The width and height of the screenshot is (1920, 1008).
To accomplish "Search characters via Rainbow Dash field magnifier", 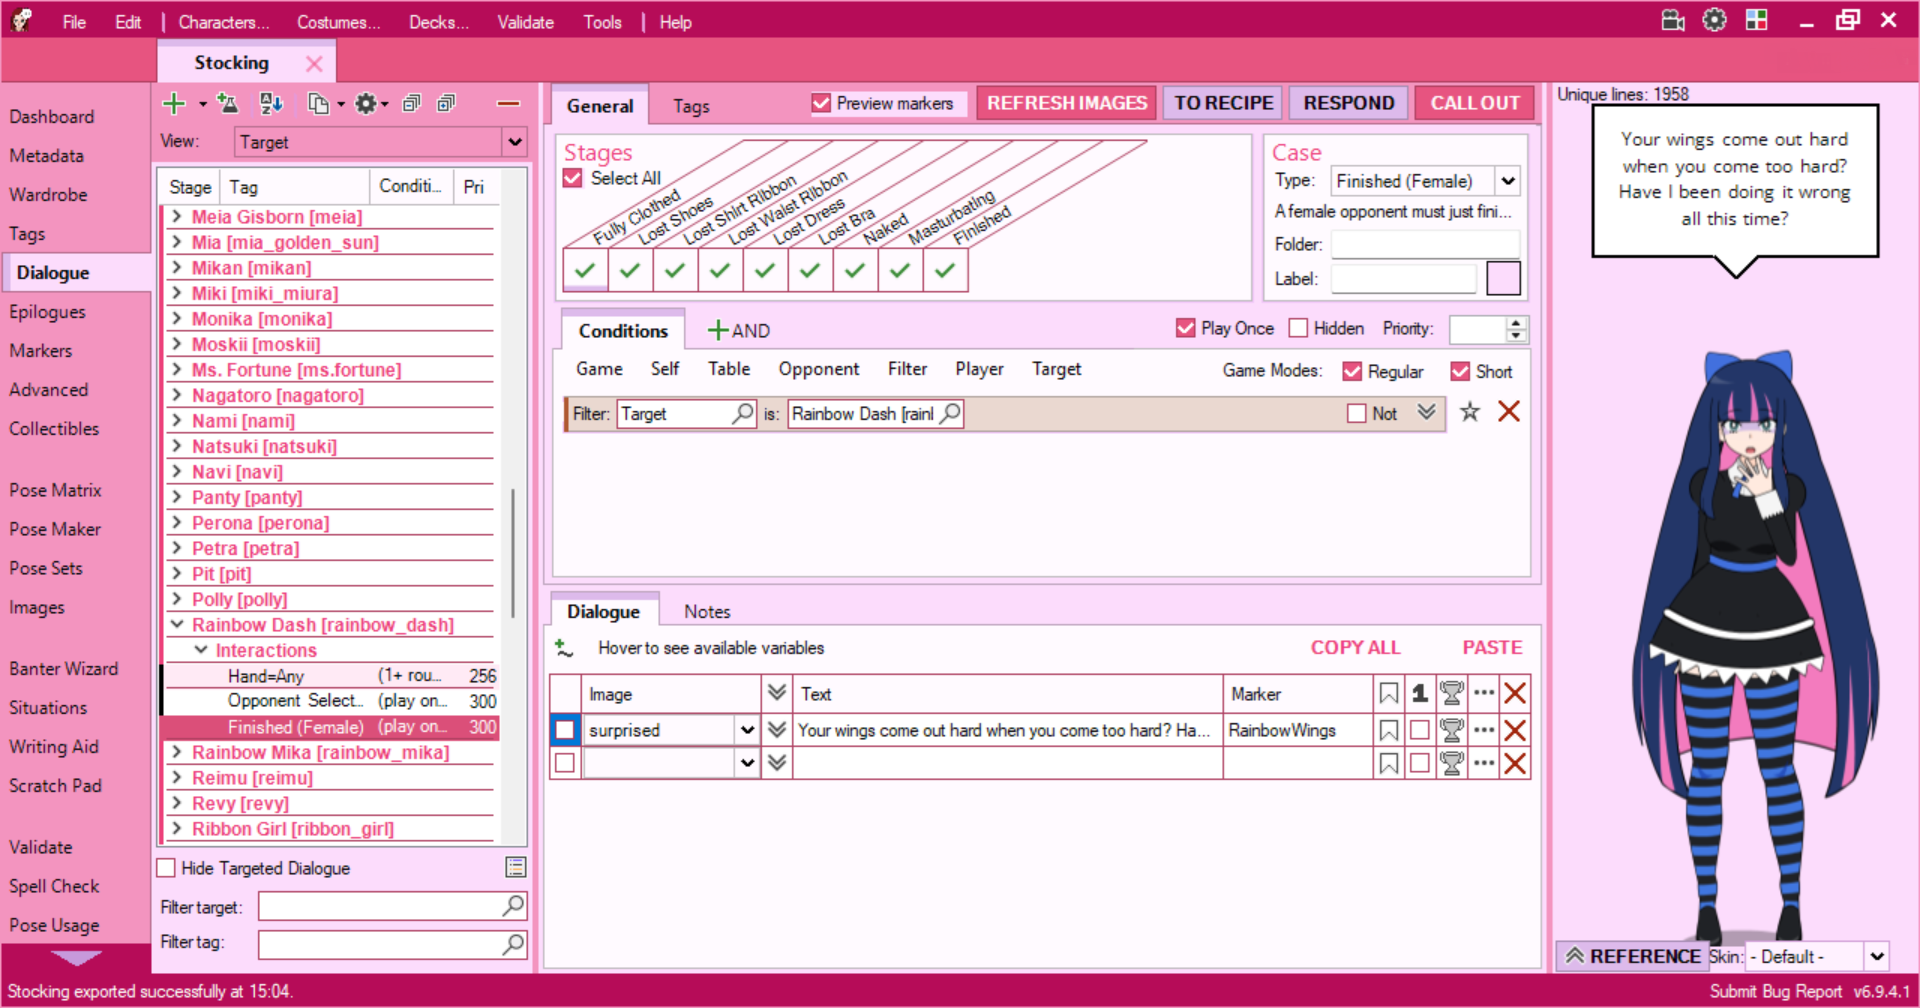I will [x=951, y=413].
